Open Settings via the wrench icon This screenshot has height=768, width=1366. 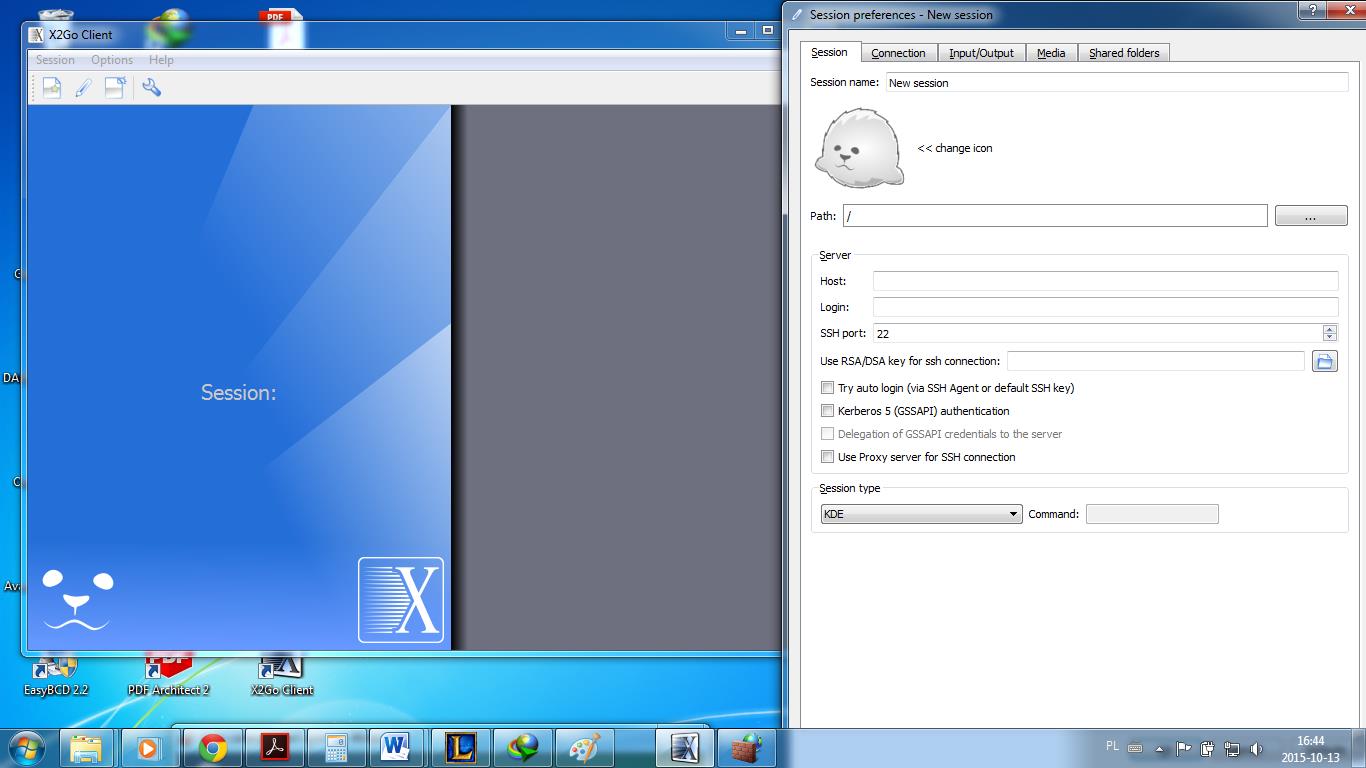click(x=152, y=88)
